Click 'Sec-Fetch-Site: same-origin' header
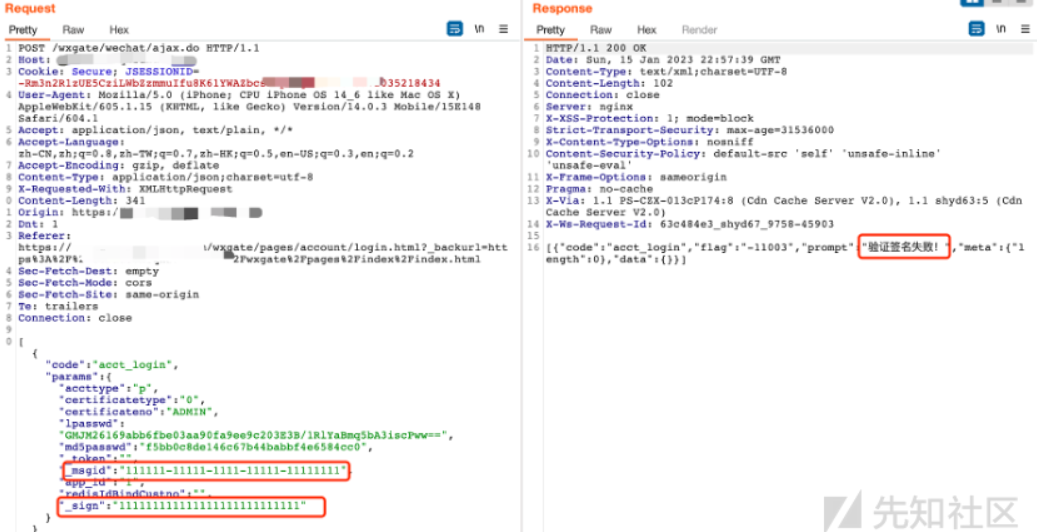1037x532 pixels. pyautogui.click(x=108, y=294)
